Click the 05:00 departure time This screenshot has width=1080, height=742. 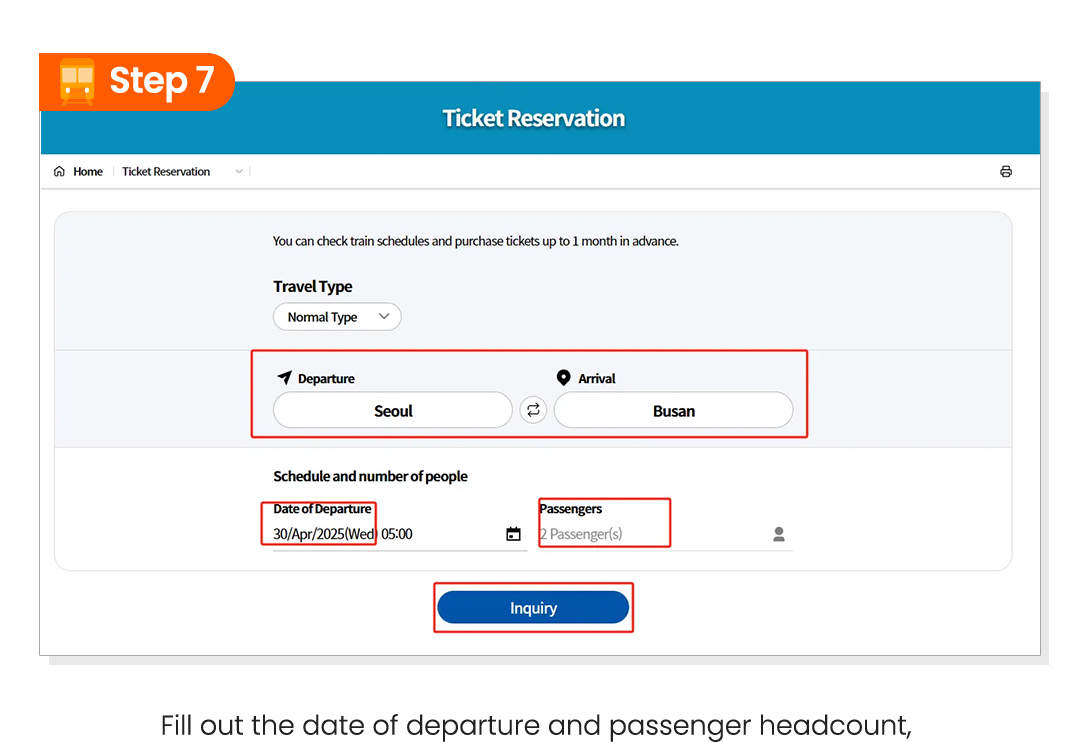point(397,534)
